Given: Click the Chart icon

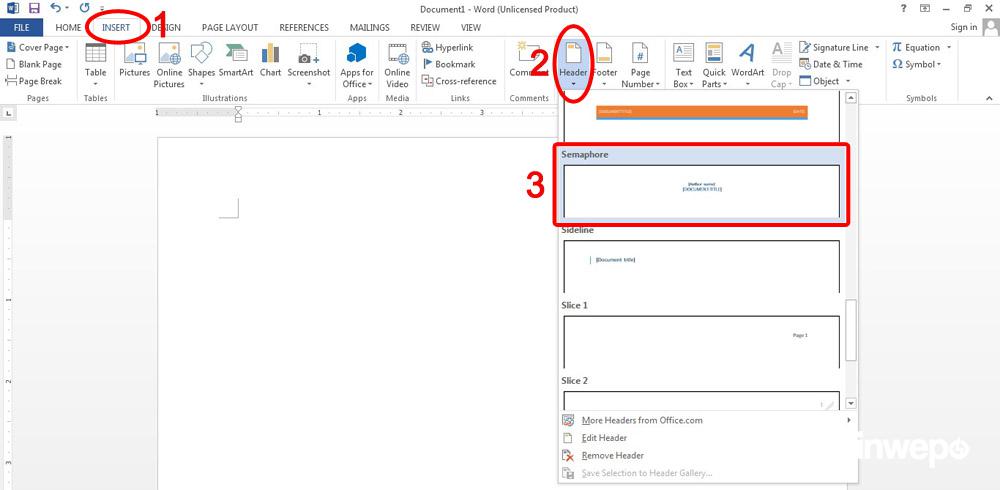Looking at the screenshot, I should [270, 62].
